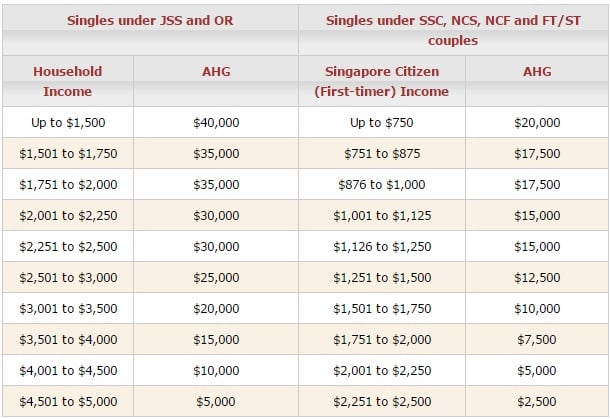This screenshot has width=610, height=419.
Task: Select the '$876 to $1,000' income range
Action: click(x=382, y=184)
